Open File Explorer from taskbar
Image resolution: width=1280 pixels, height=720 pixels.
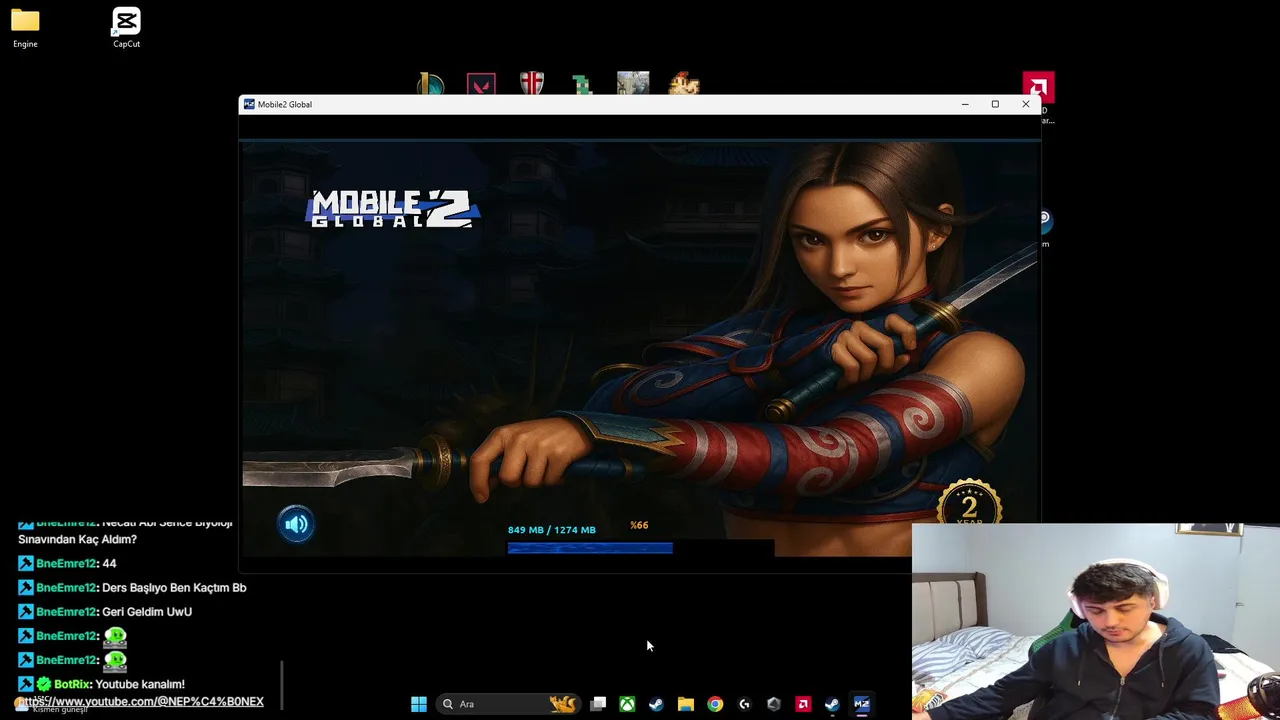coord(685,704)
